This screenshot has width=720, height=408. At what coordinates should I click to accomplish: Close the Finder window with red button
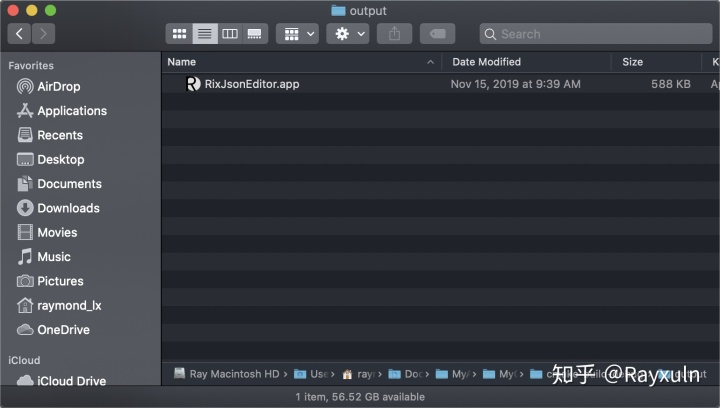[13, 10]
